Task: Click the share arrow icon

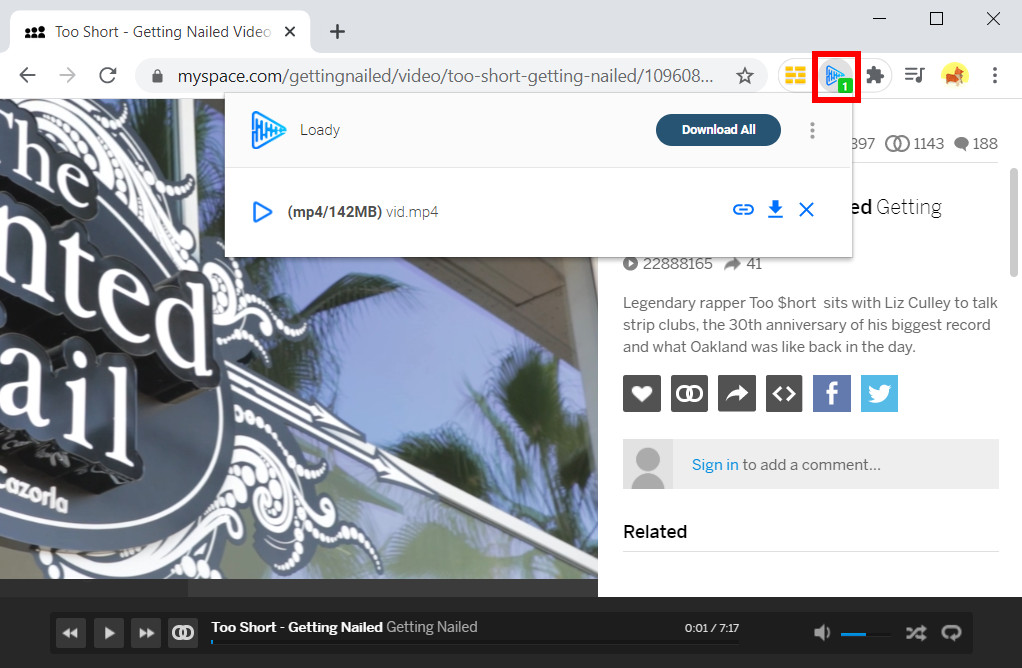Action: pos(737,393)
